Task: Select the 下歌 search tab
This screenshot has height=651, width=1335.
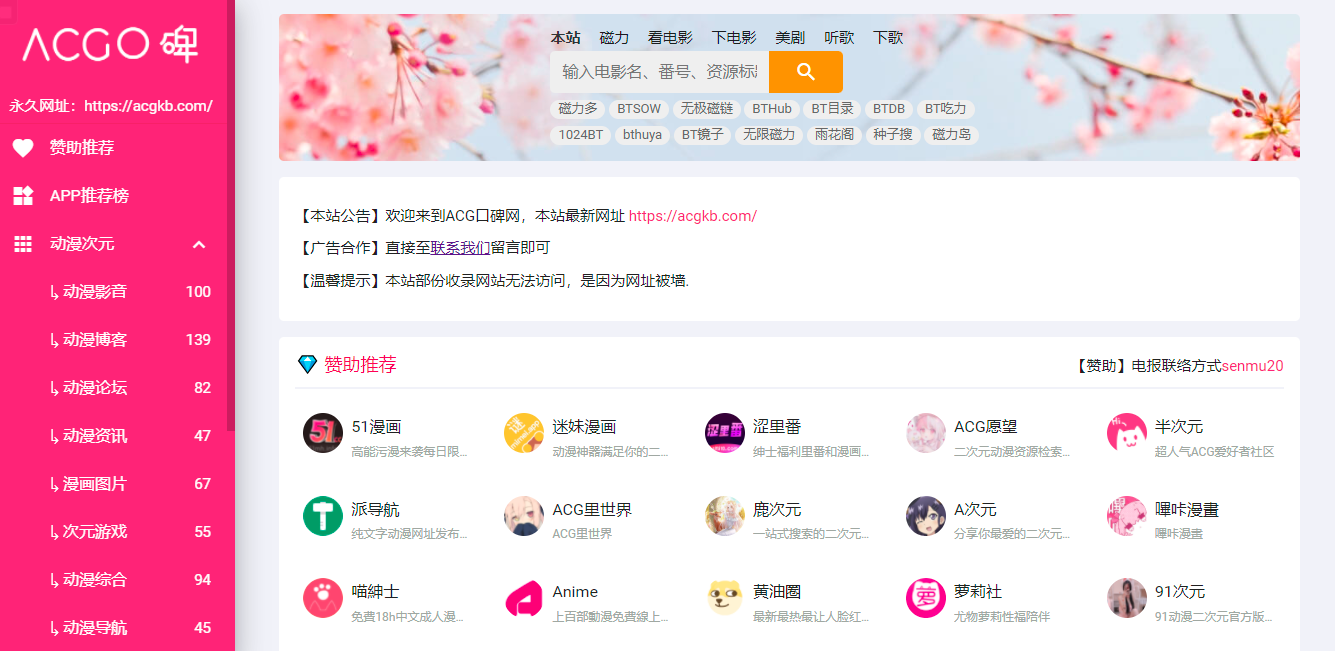Action: pyautogui.click(x=888, y=38)
